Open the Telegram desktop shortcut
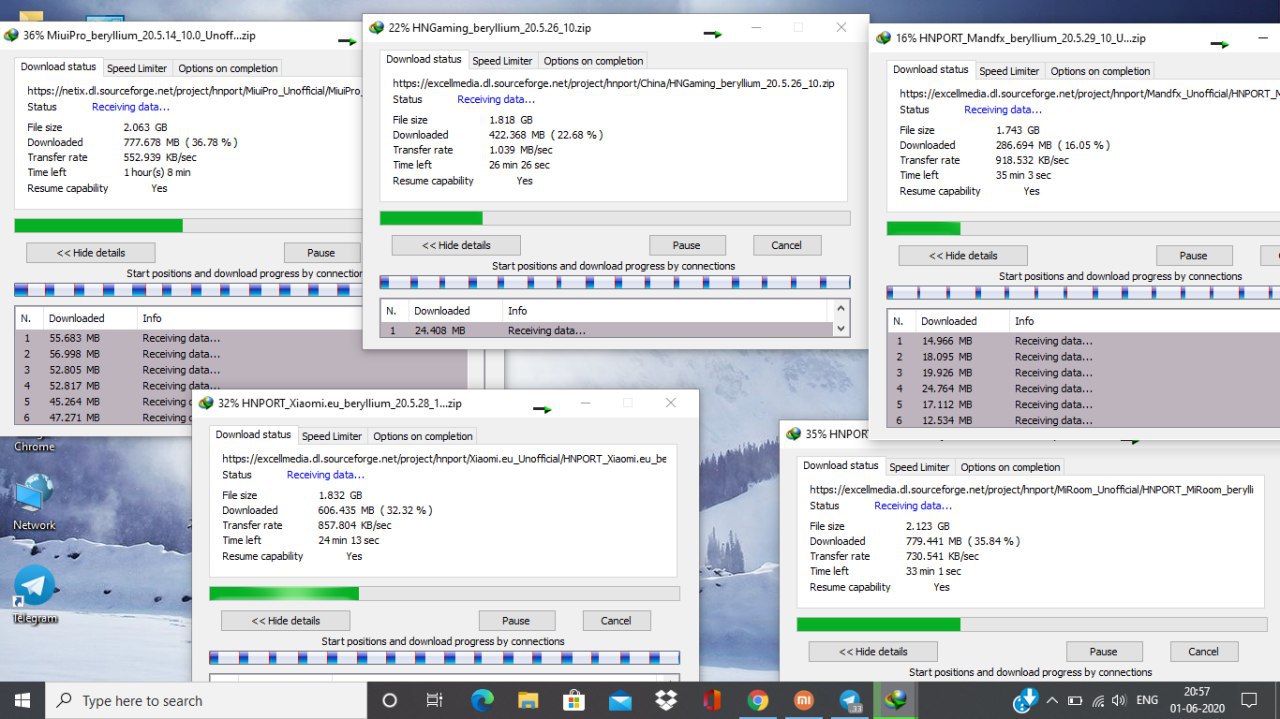This screenshot has height=719, width=1280. point(35,595)
